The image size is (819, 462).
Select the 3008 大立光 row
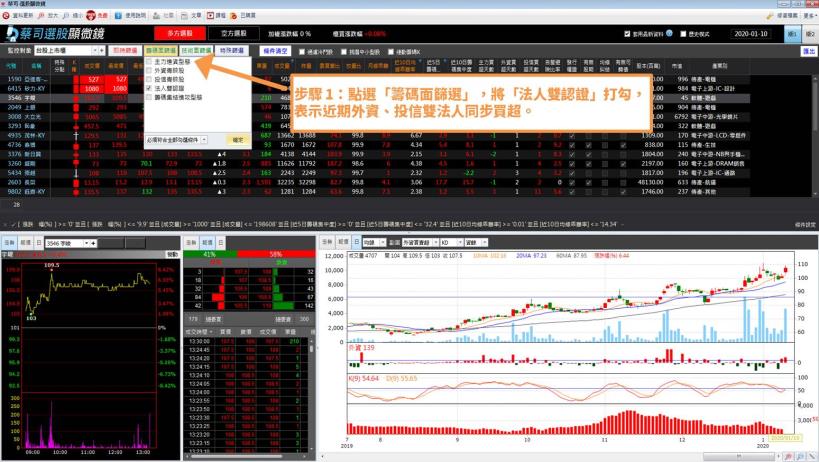[x=375, y=117]
